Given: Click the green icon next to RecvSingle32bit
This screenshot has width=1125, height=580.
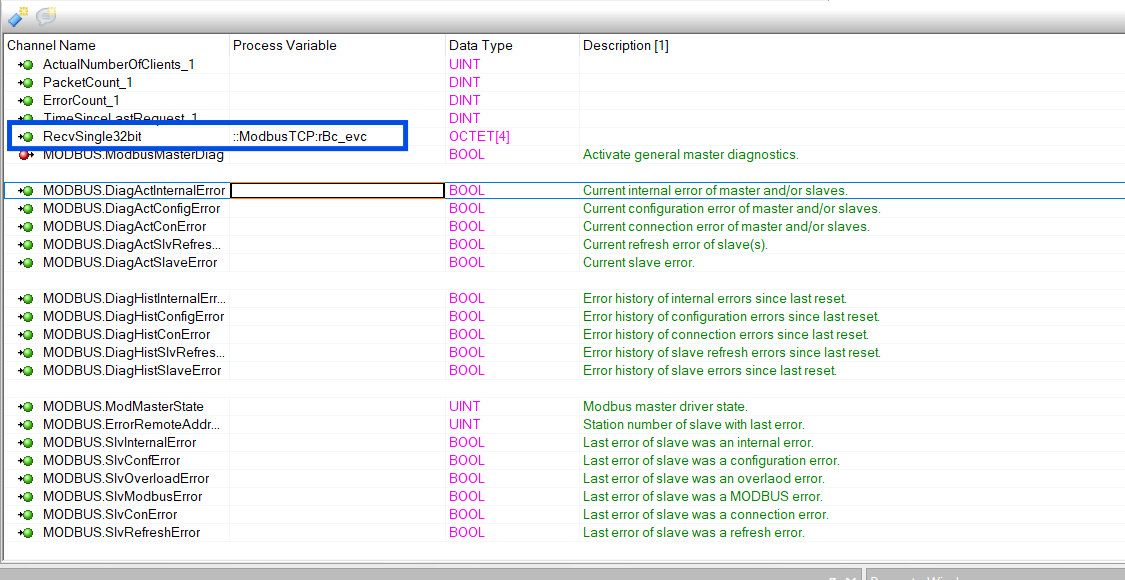Looking at the screenshot, I should tap(26, 136).
